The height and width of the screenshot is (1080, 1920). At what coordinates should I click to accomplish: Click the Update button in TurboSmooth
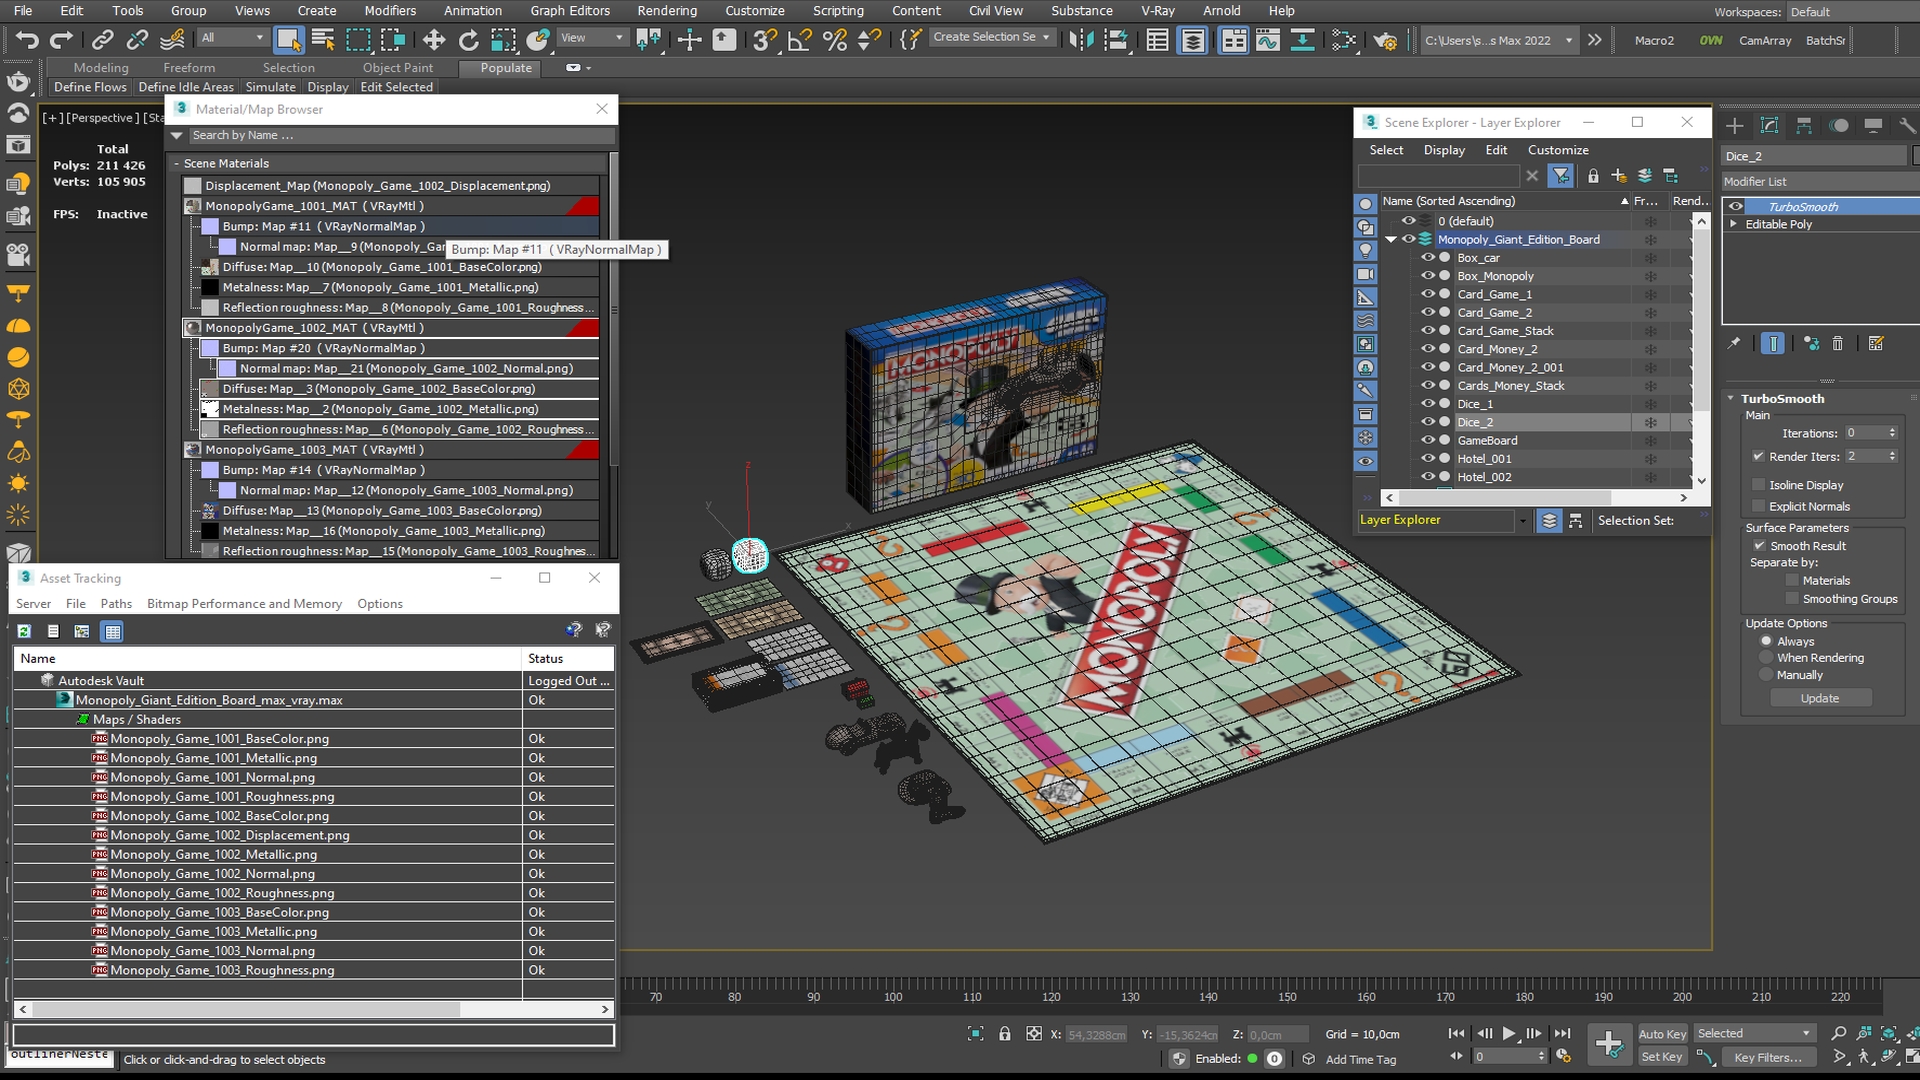[x=1820, y=698]
